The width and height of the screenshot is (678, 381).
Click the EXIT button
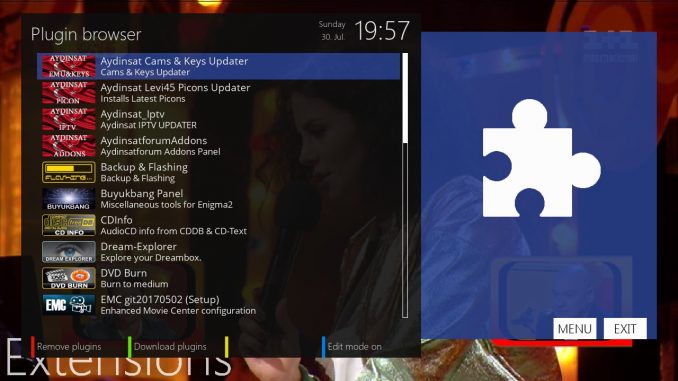click(625, 329)
